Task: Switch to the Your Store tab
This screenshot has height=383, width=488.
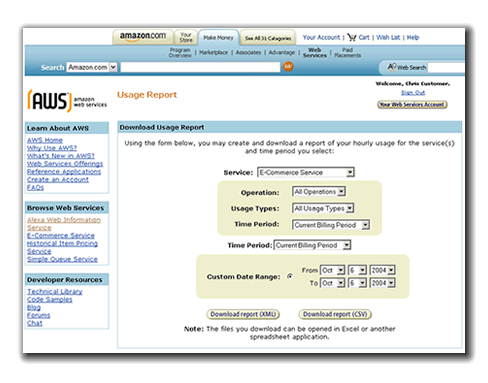Action: [x=186, y=37]
